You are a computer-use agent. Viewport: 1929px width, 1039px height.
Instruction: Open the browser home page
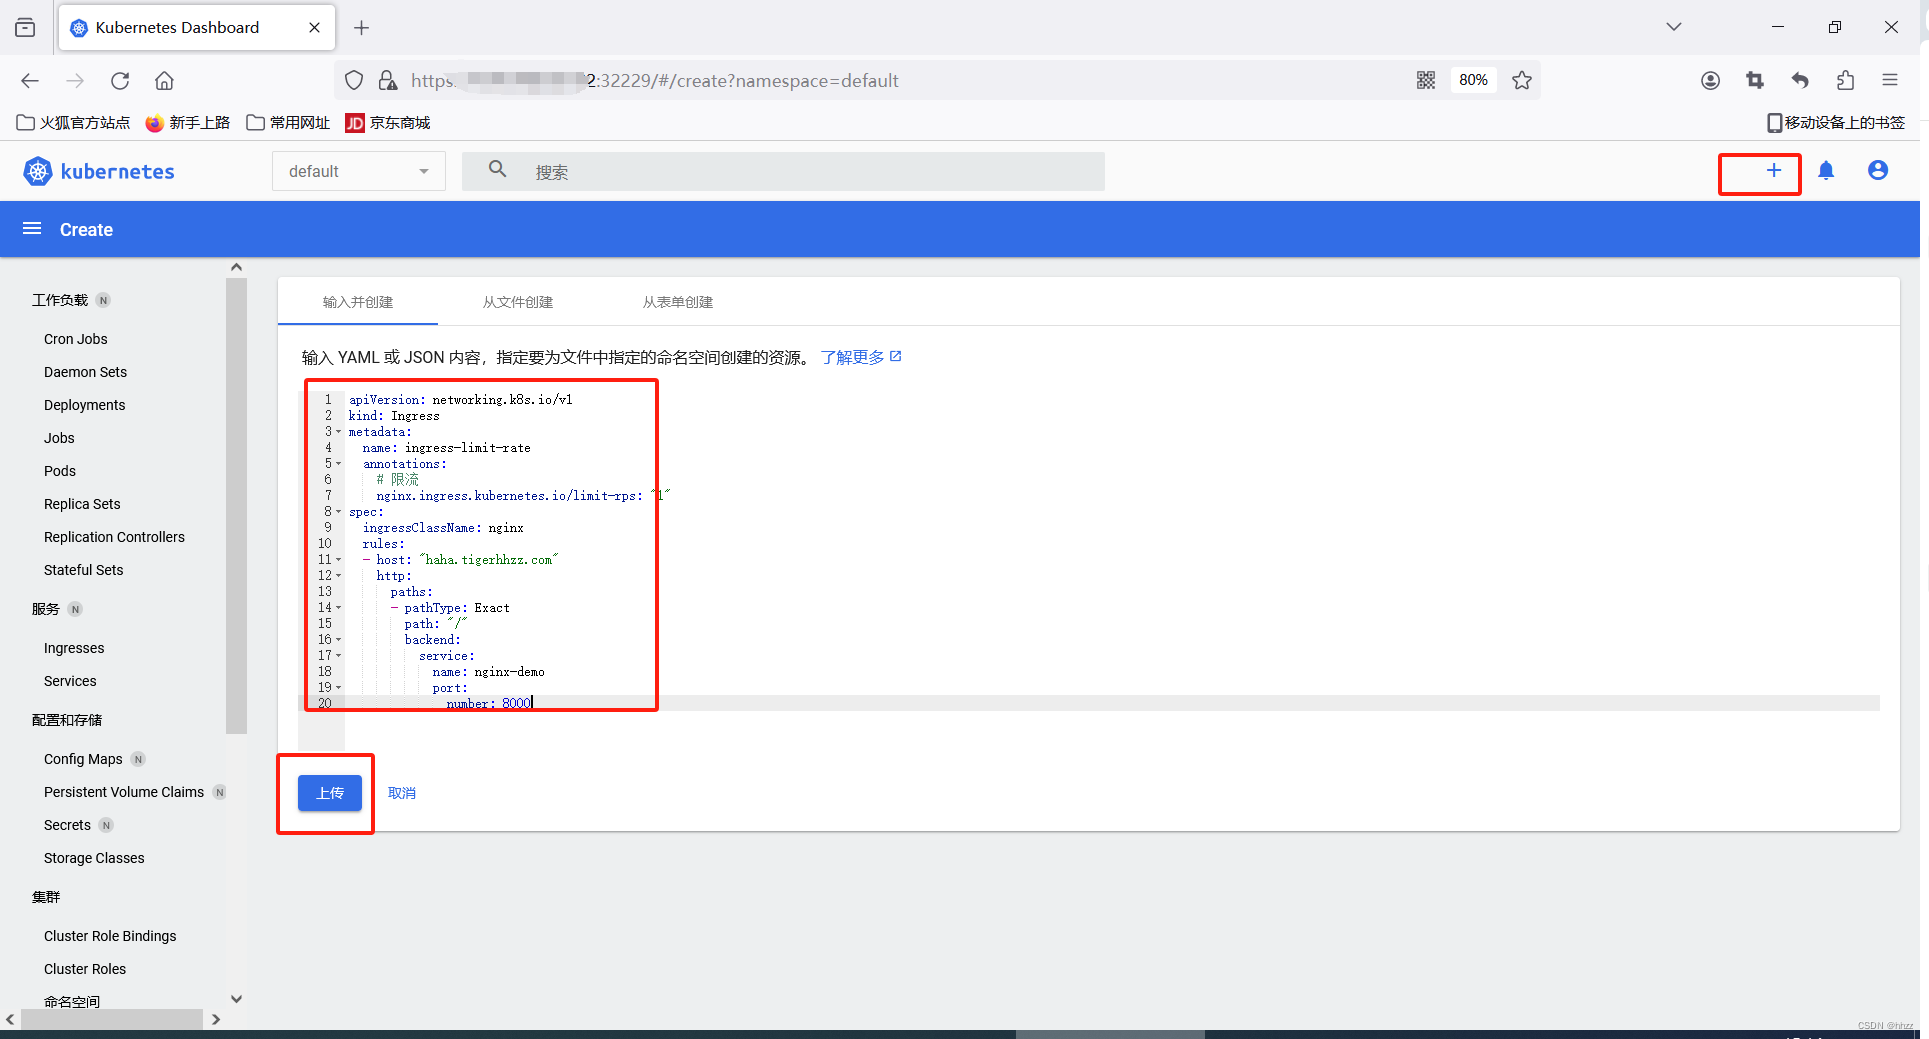click(x=164, y=81)
